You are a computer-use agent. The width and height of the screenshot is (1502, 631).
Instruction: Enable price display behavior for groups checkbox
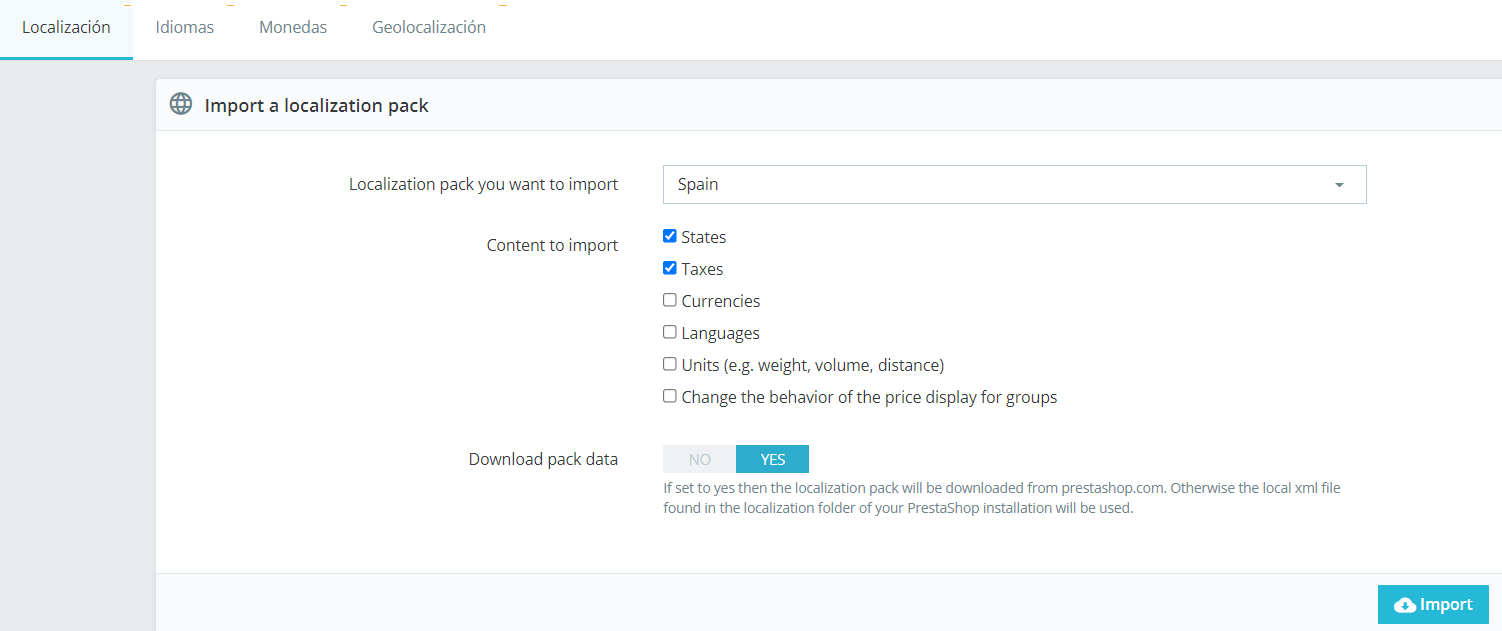click(670, 396)
